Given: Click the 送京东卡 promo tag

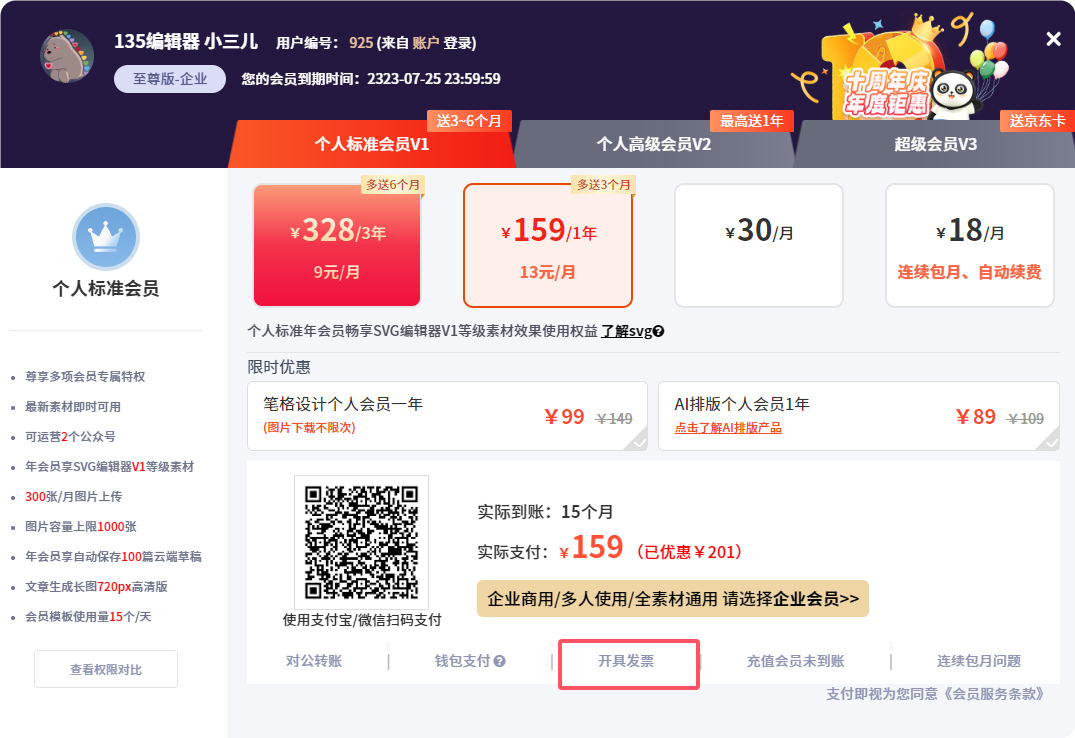Looking at the screenshot, I should [1037, 121].
